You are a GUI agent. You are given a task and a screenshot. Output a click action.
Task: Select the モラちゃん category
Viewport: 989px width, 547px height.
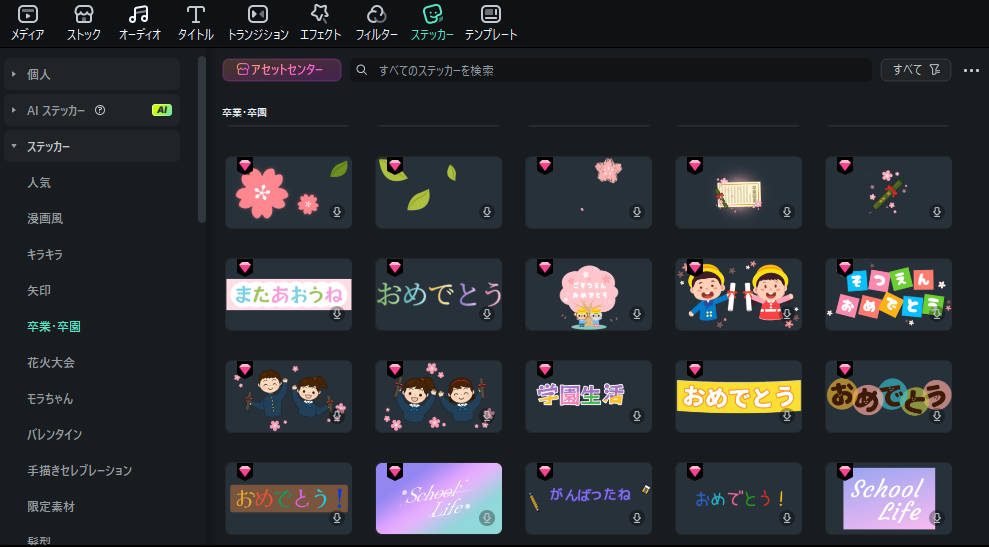coord(50,399)
